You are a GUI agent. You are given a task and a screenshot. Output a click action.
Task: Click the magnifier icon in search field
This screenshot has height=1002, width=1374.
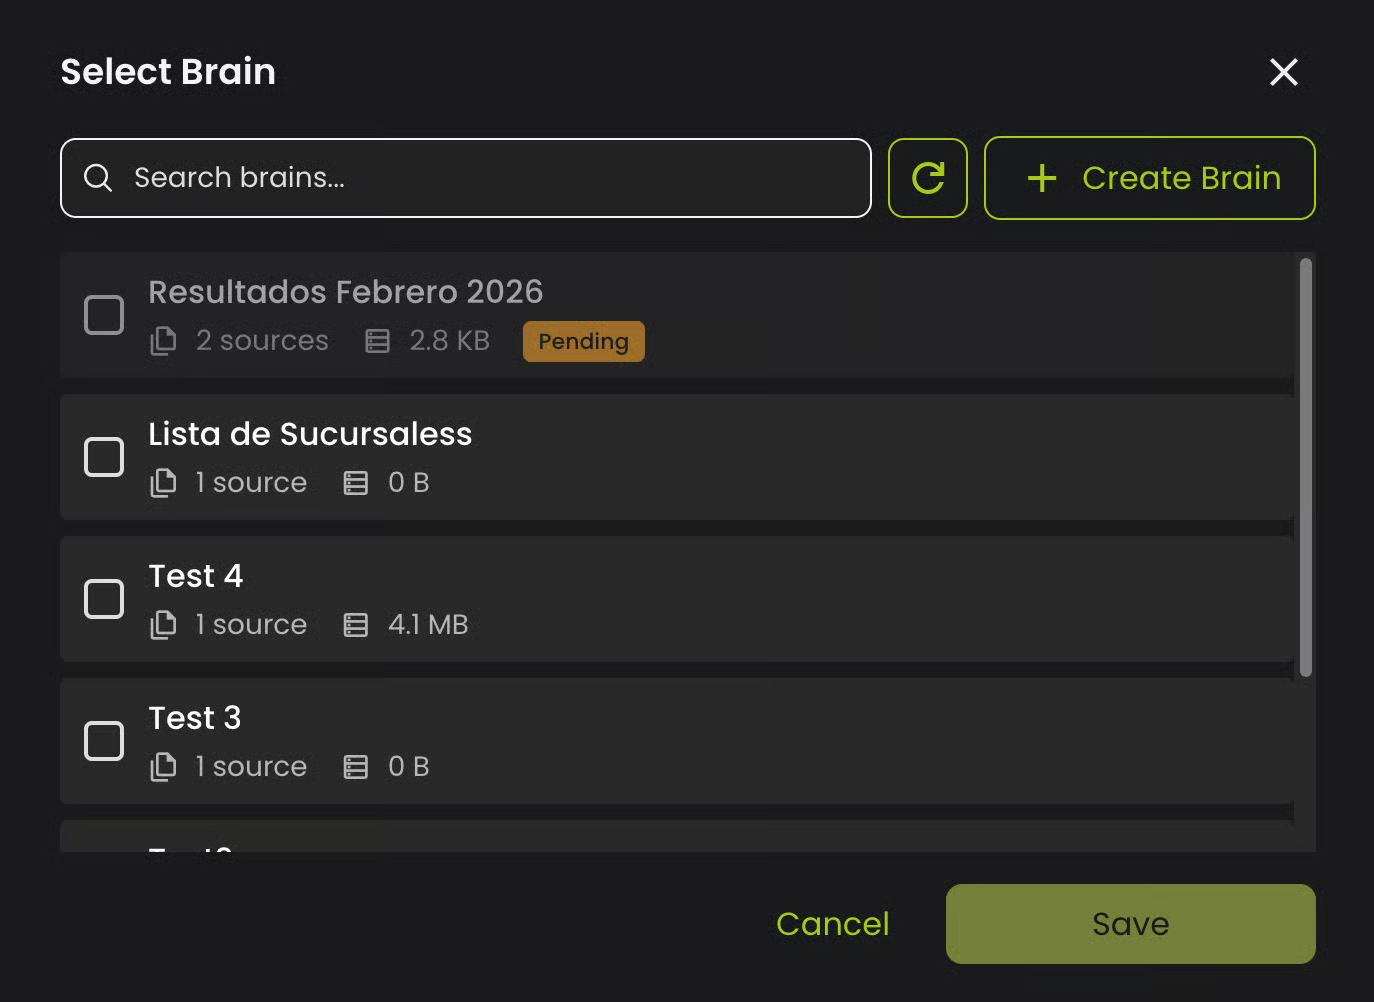point(98,178)
